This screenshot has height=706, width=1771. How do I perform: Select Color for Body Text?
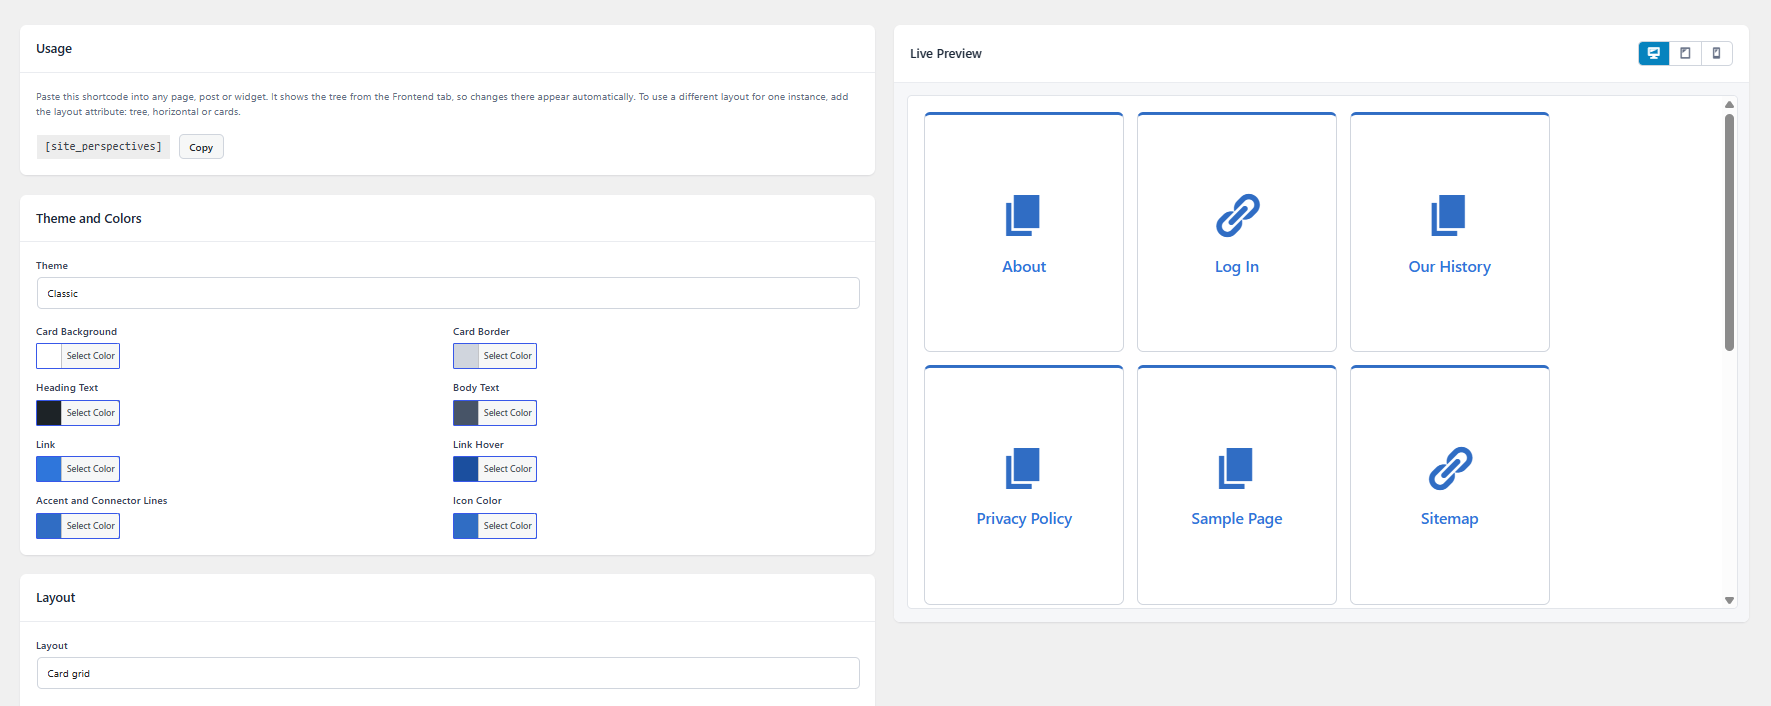[508, 413]
